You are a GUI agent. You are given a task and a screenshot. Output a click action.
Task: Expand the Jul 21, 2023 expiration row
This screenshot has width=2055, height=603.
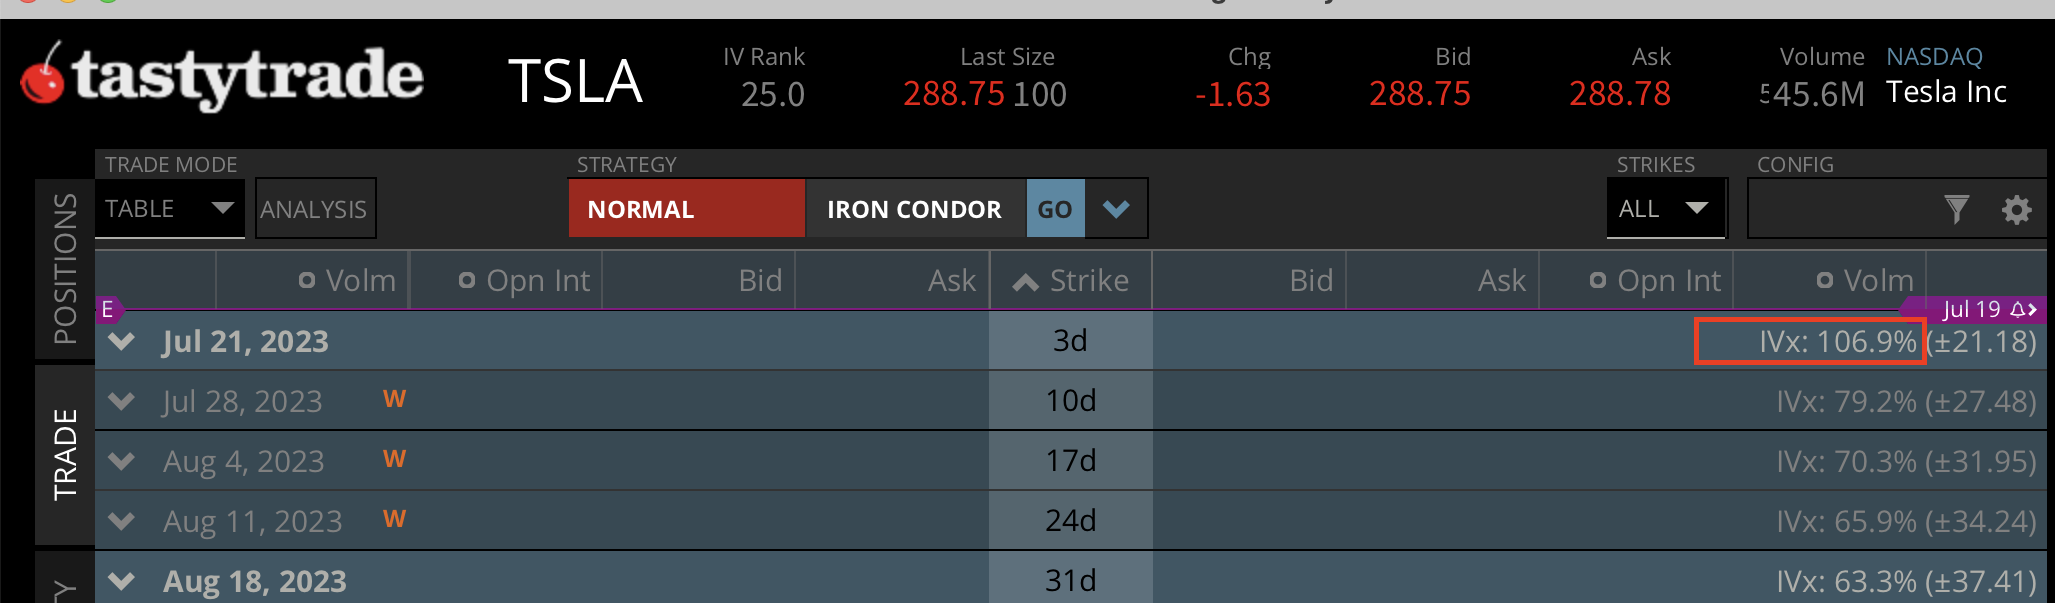(120, 341)
